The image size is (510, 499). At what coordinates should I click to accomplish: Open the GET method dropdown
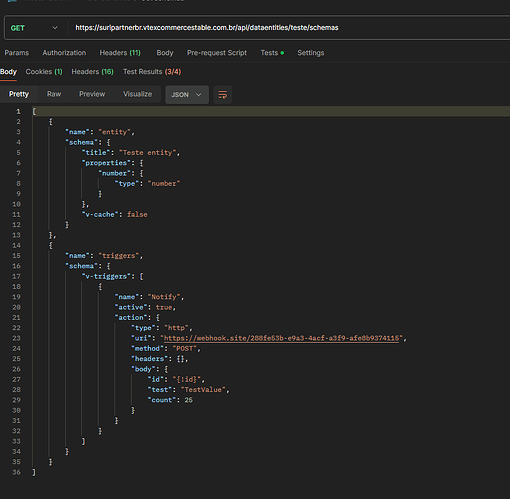pos(34,28)
